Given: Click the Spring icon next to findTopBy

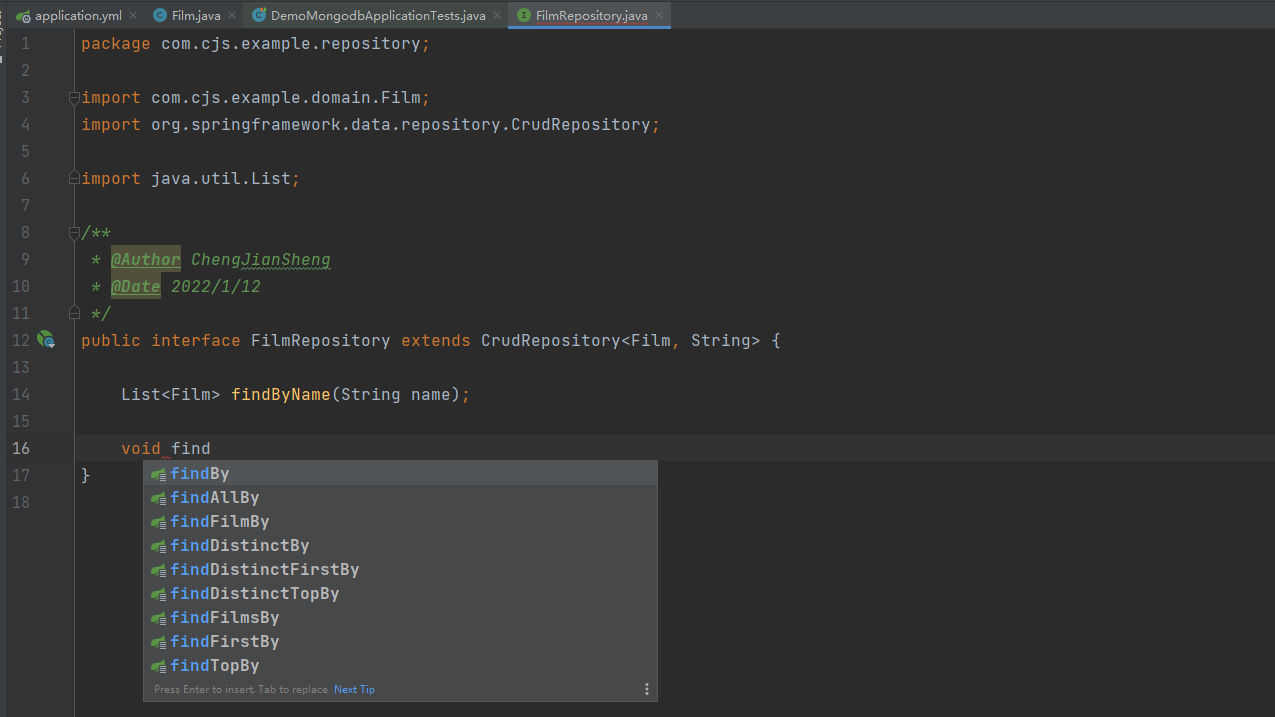Looking at the screenshot, I should point(158,666).
